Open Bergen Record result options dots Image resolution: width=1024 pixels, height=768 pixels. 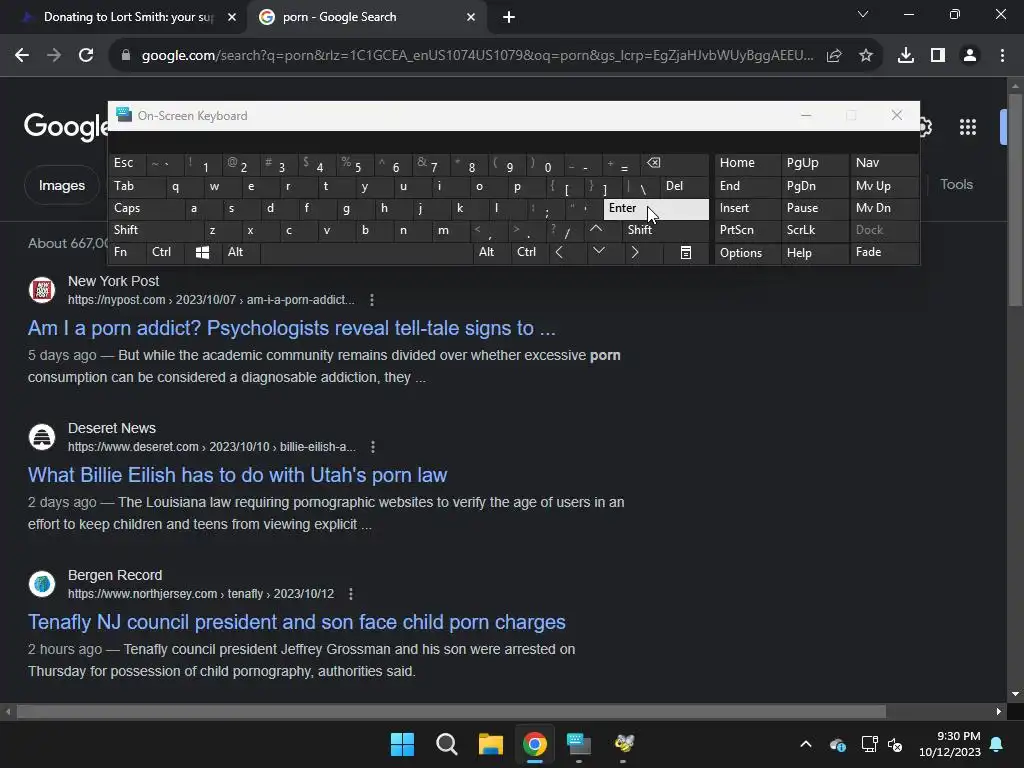click(351, 594)
